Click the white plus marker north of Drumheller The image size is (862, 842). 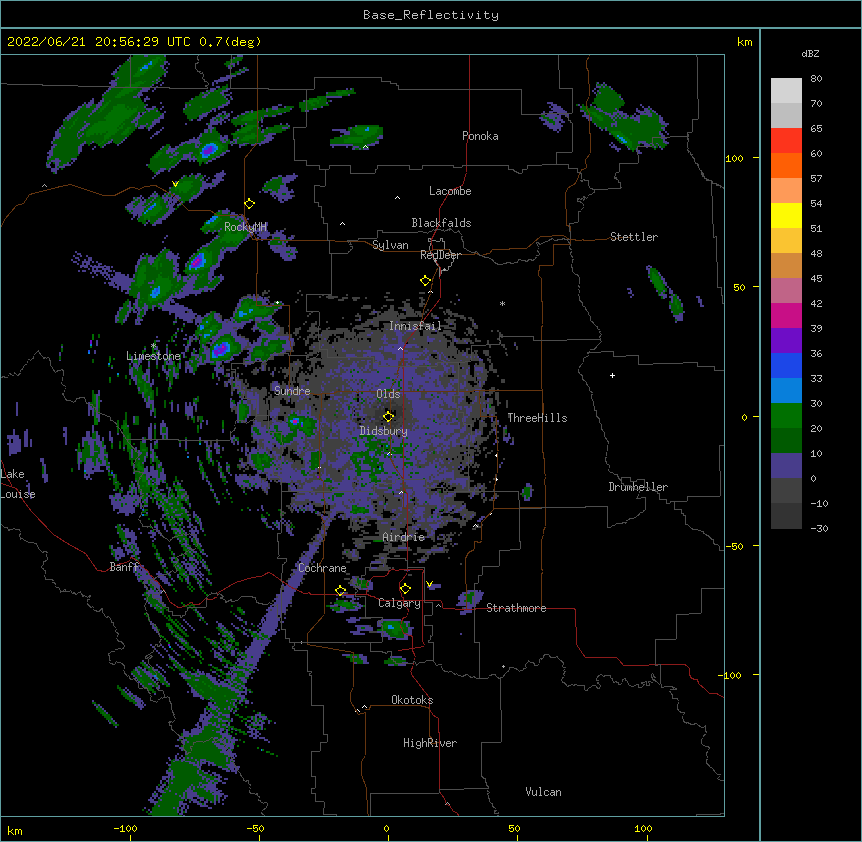click(612, 375)
